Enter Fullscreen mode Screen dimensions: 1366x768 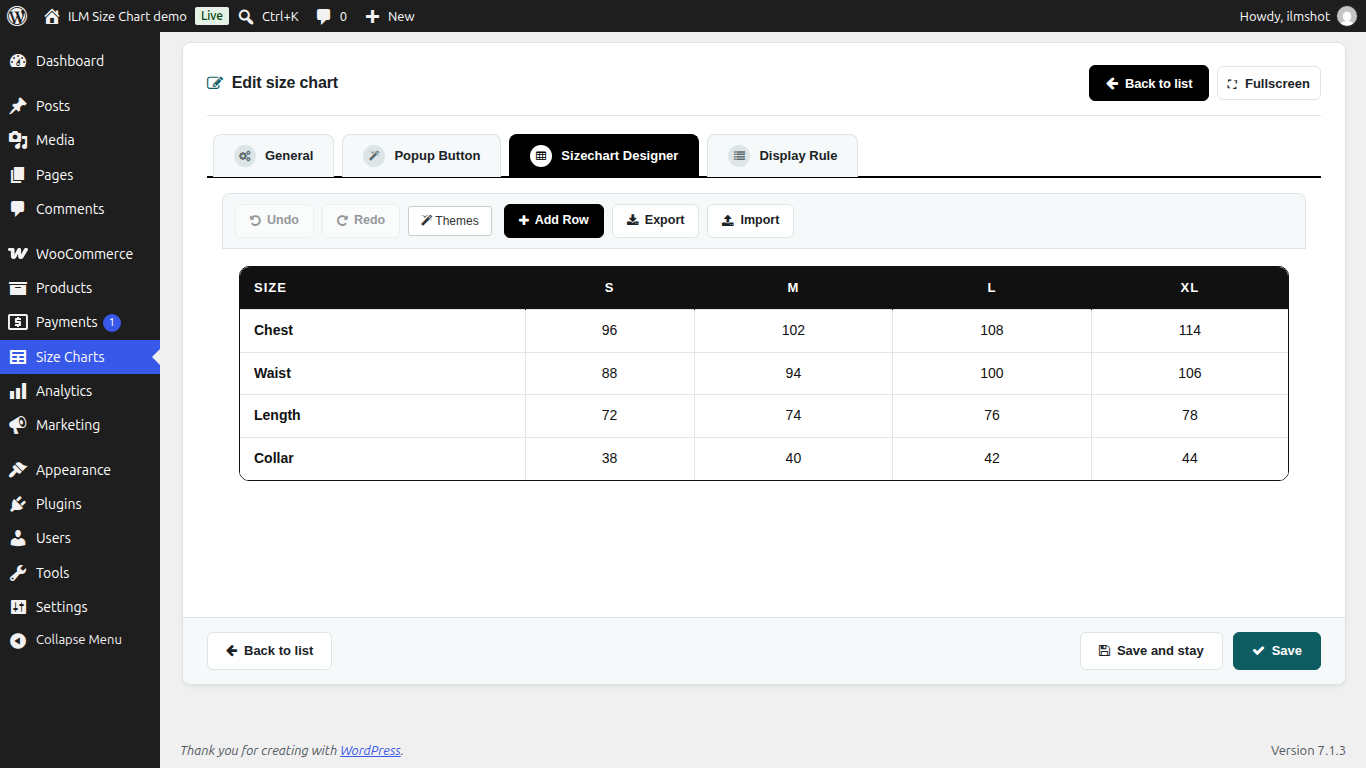pyautogui.click(x=1269, y=83)
